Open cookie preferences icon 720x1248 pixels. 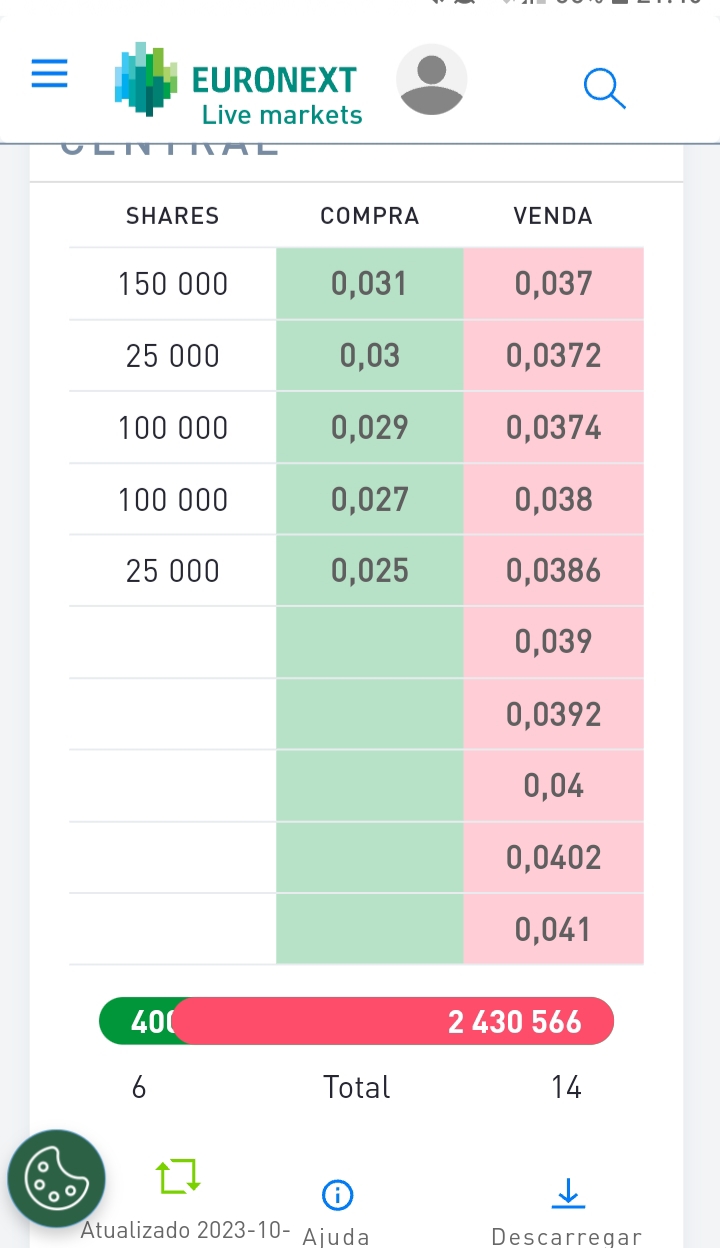click(x=56, y=1179)
